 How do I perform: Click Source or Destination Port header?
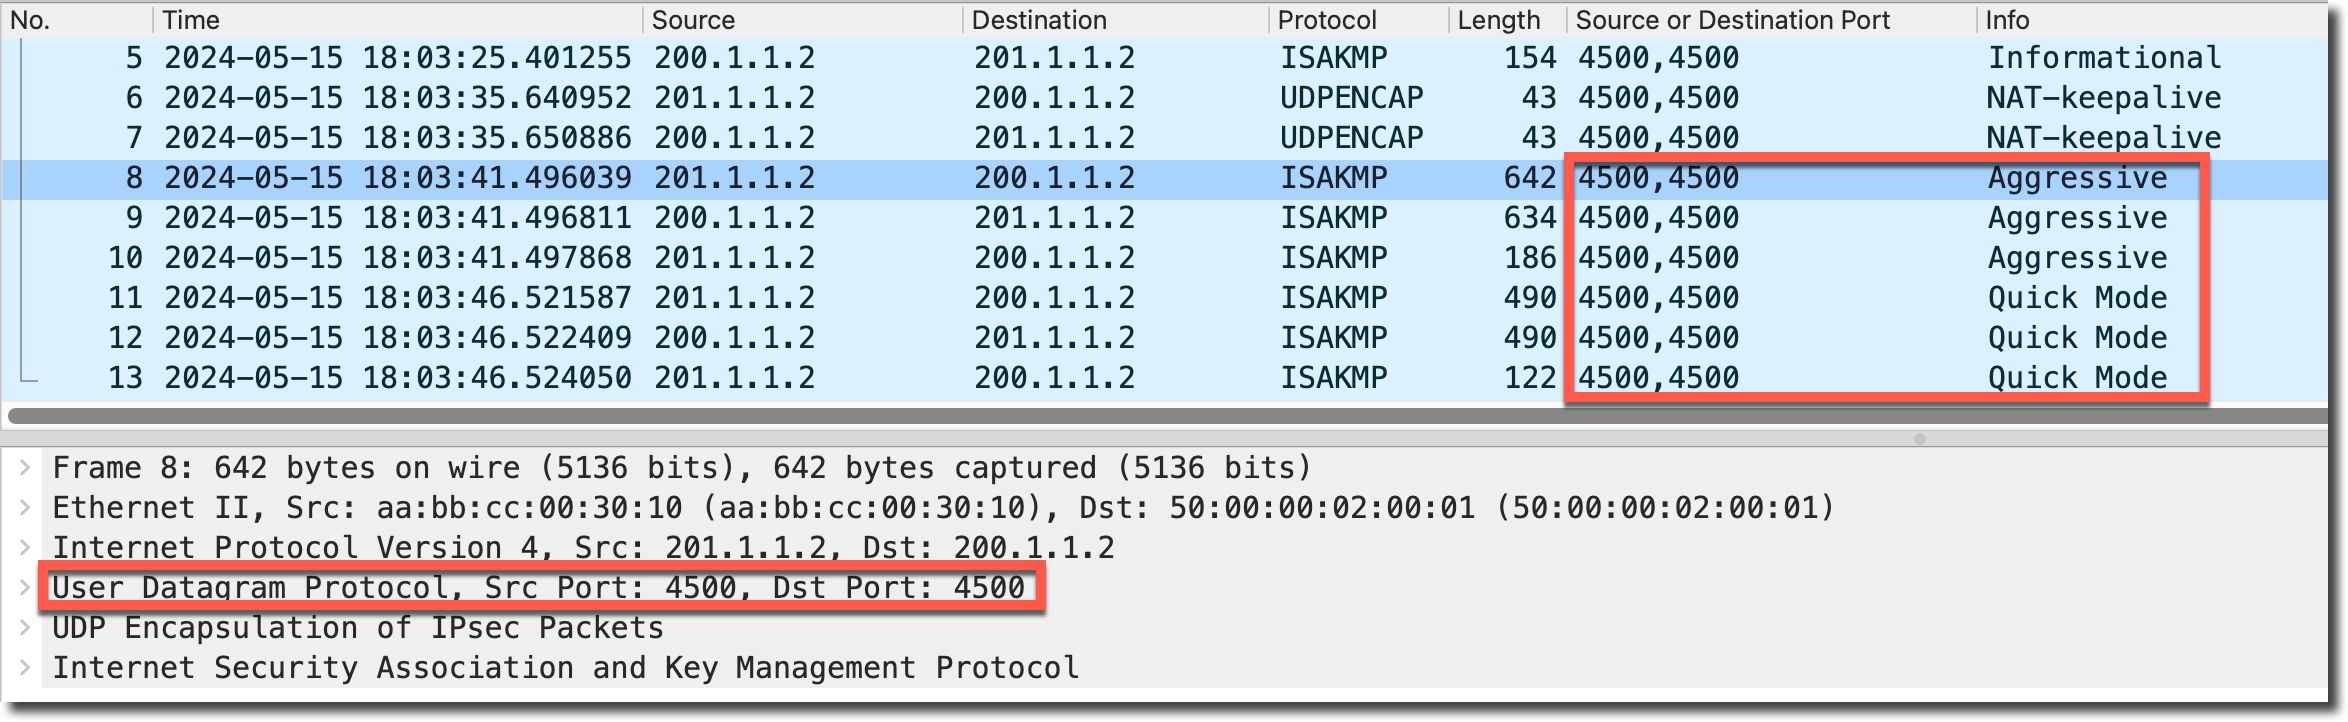[1733, 20]
